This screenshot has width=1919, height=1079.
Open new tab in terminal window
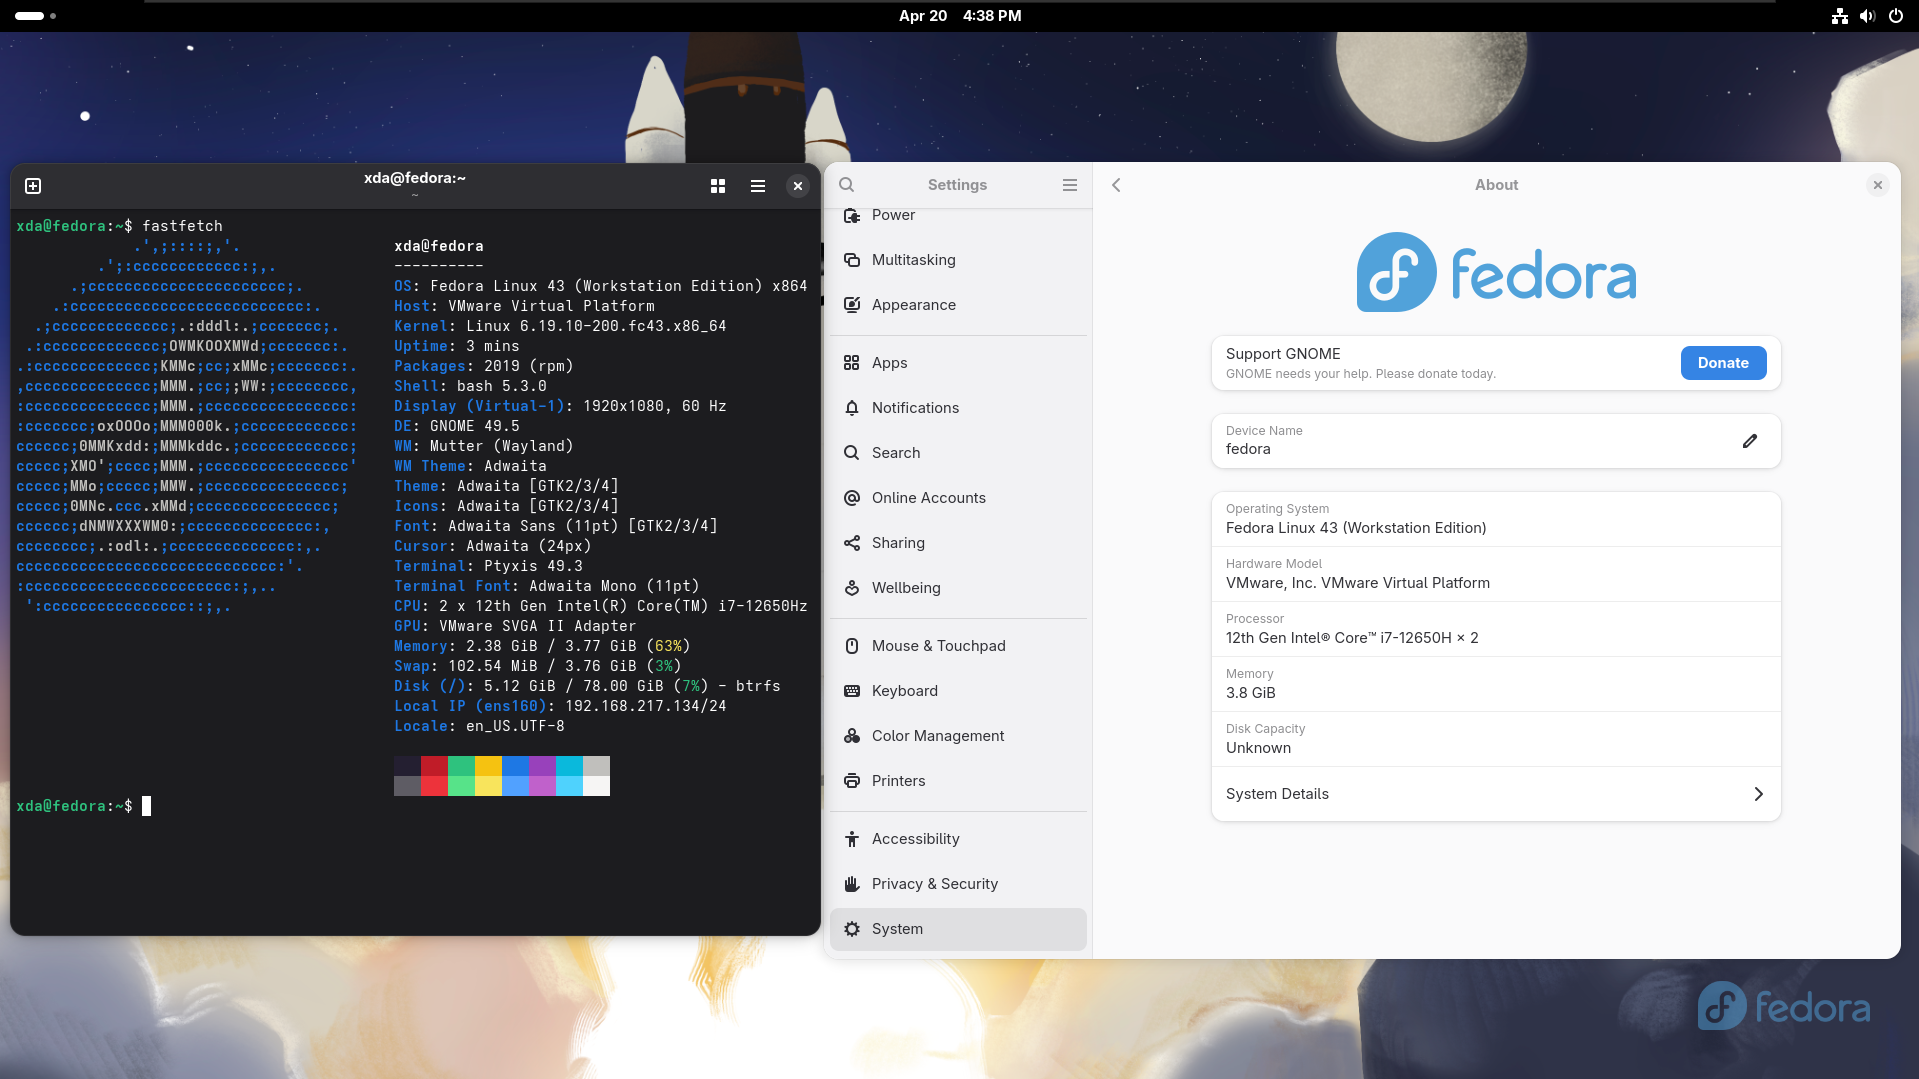click(33, 186)
